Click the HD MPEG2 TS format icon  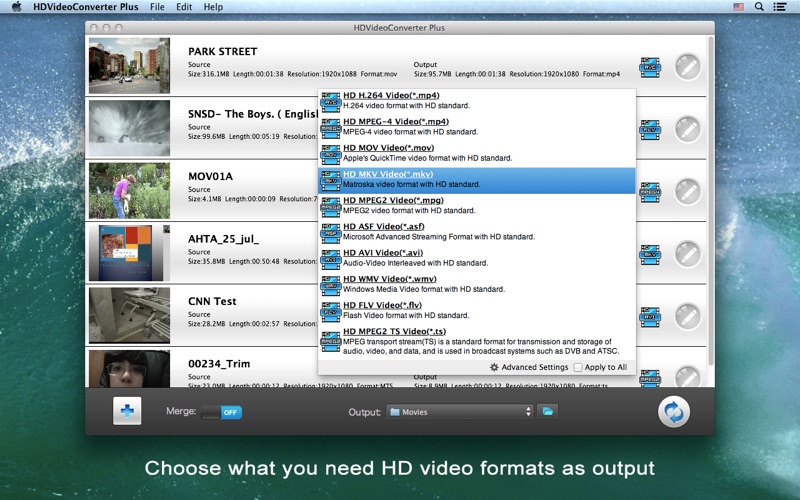point(331,341)
